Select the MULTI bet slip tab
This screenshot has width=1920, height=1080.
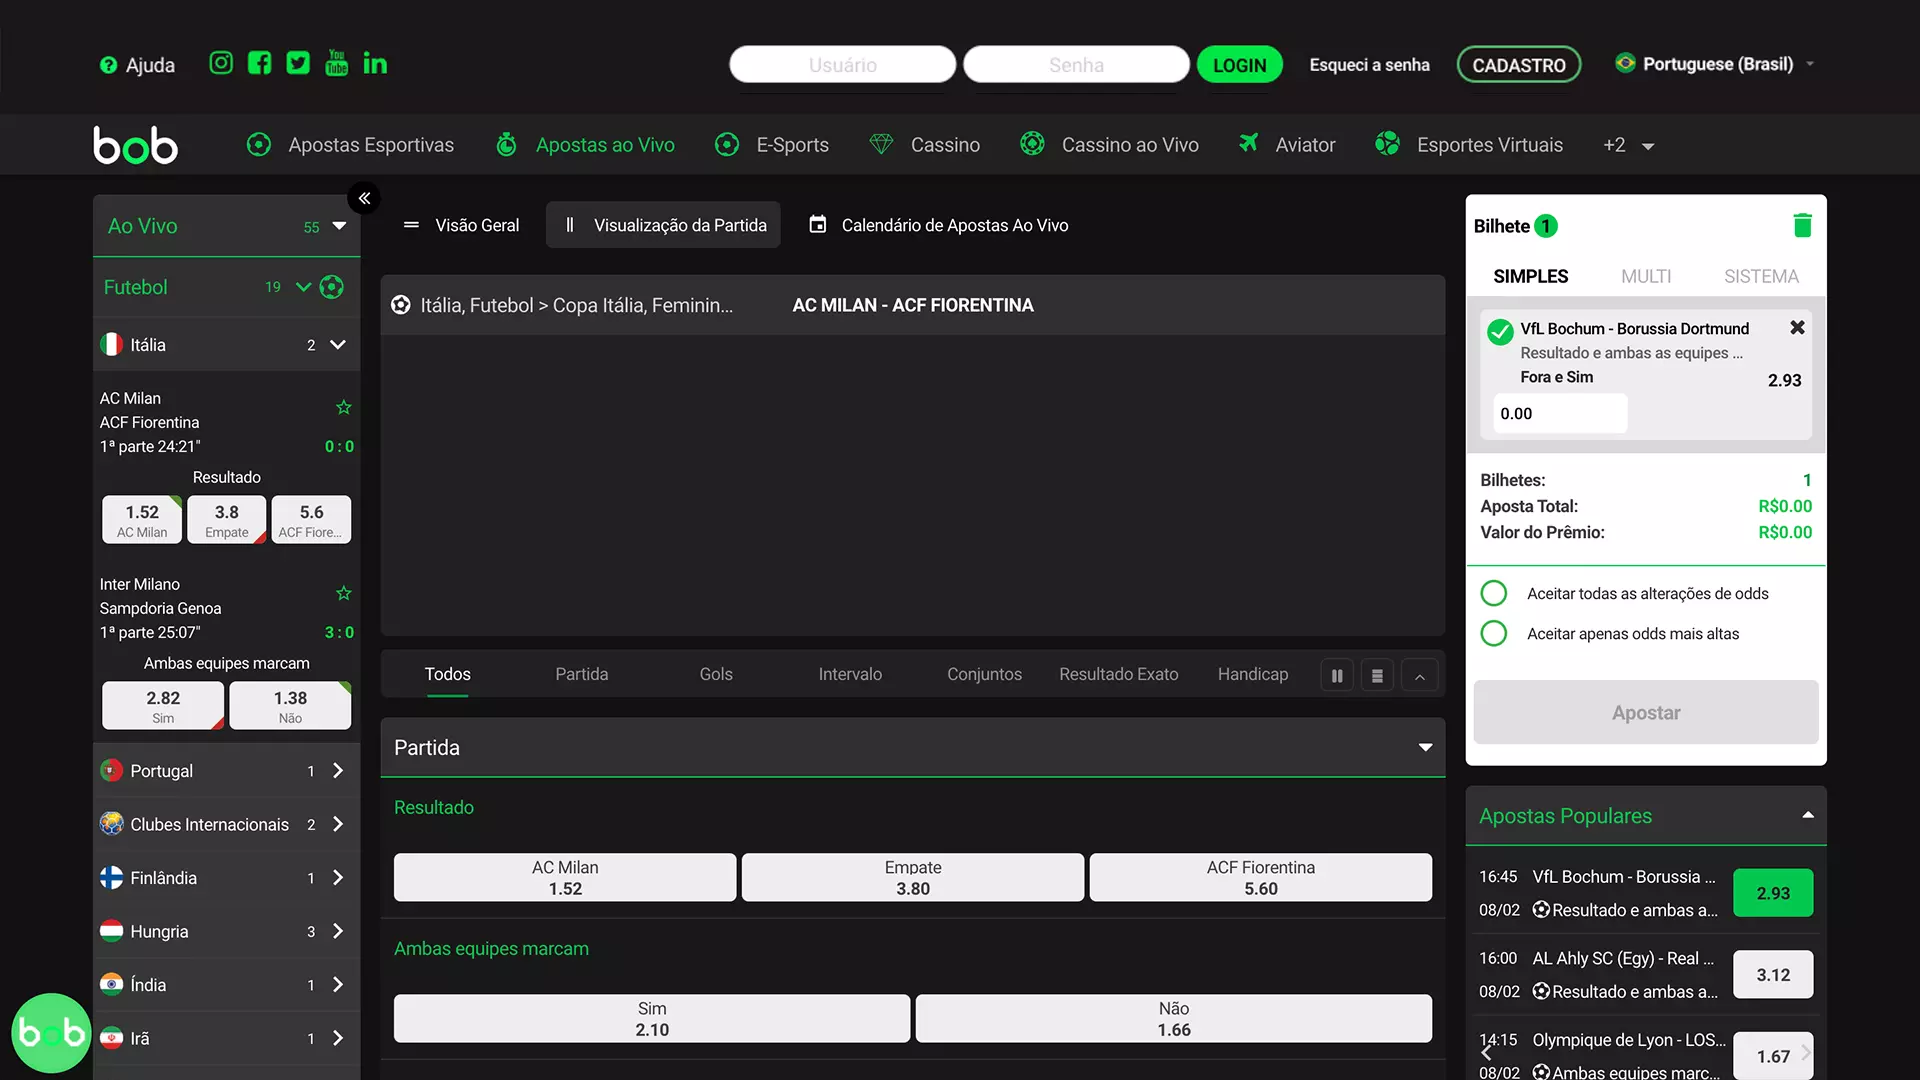(1646, 276)
